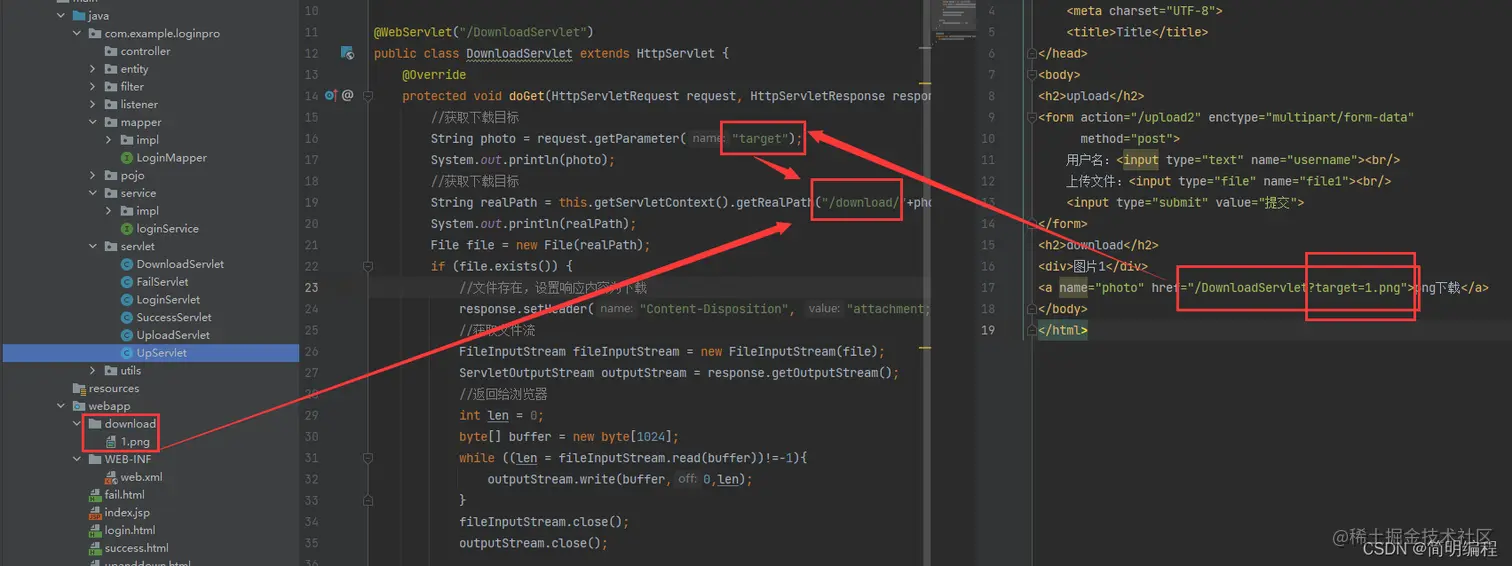
Task: Collapse the download folder
Action: click(x=77, y=424)
